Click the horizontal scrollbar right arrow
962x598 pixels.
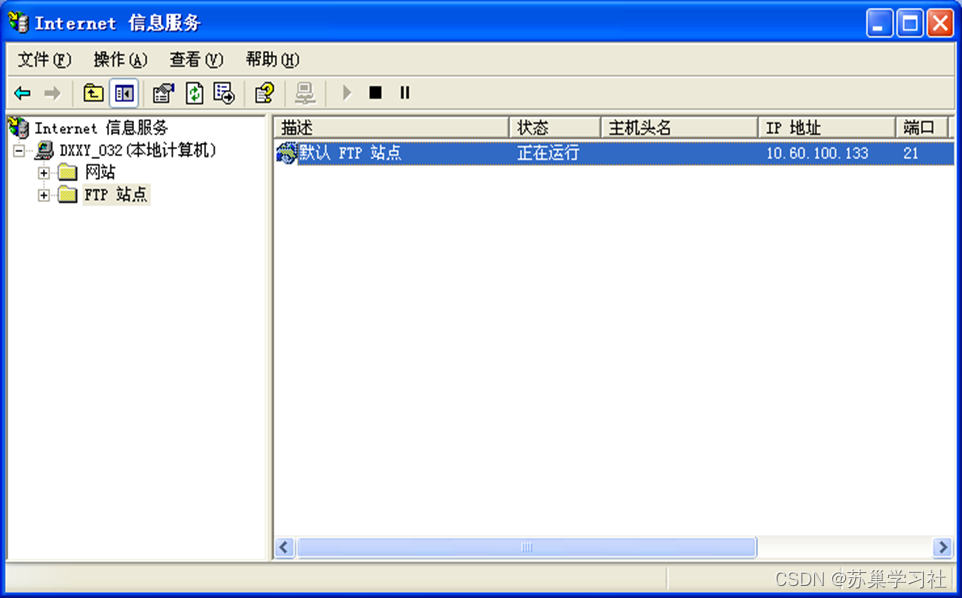tap(942, 546)
